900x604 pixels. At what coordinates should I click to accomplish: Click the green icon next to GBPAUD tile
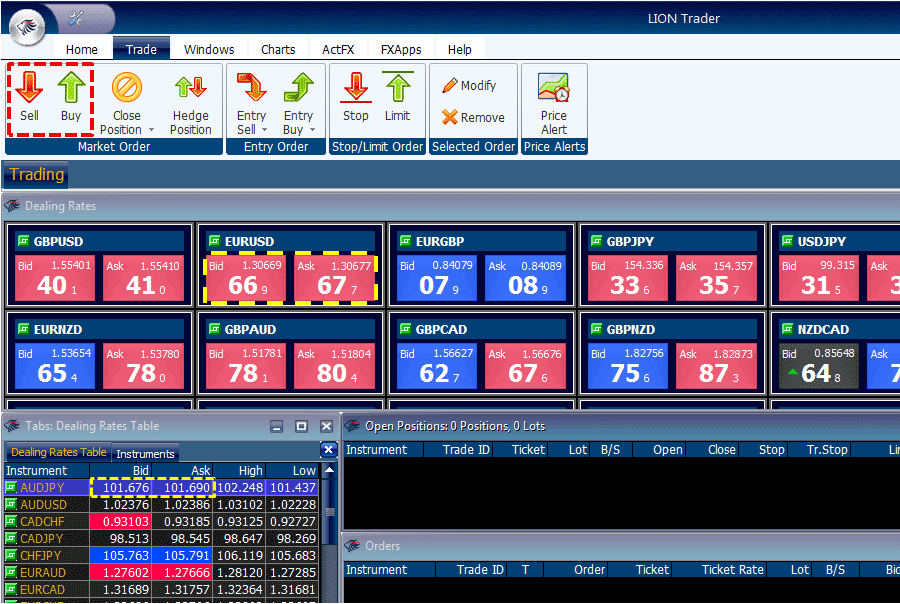click(215, 329)
